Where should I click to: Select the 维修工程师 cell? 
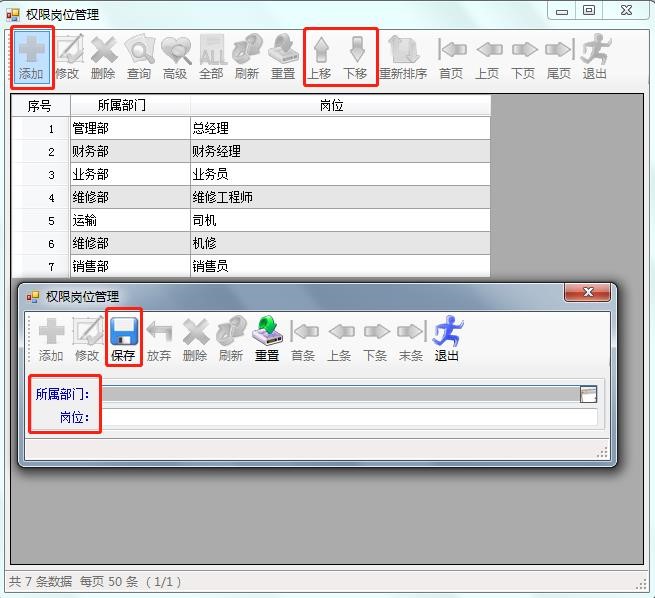(x=340, y=197)
